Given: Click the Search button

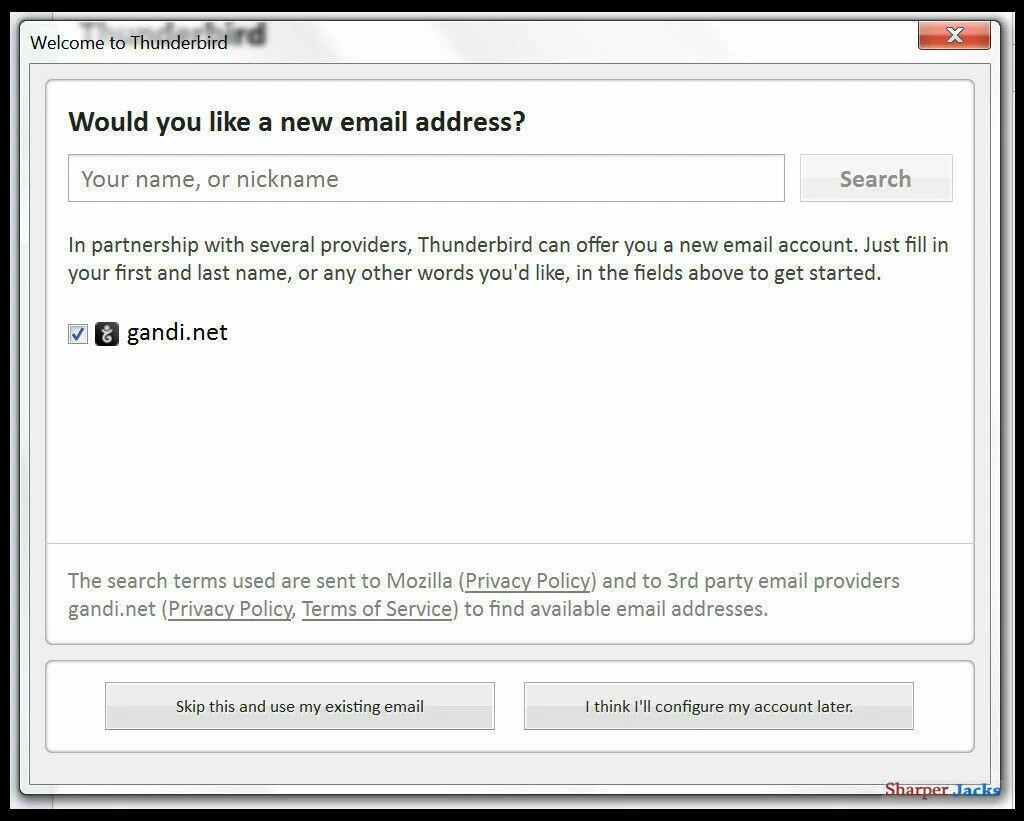Looking at the screenshot, I should pos(876,178).
